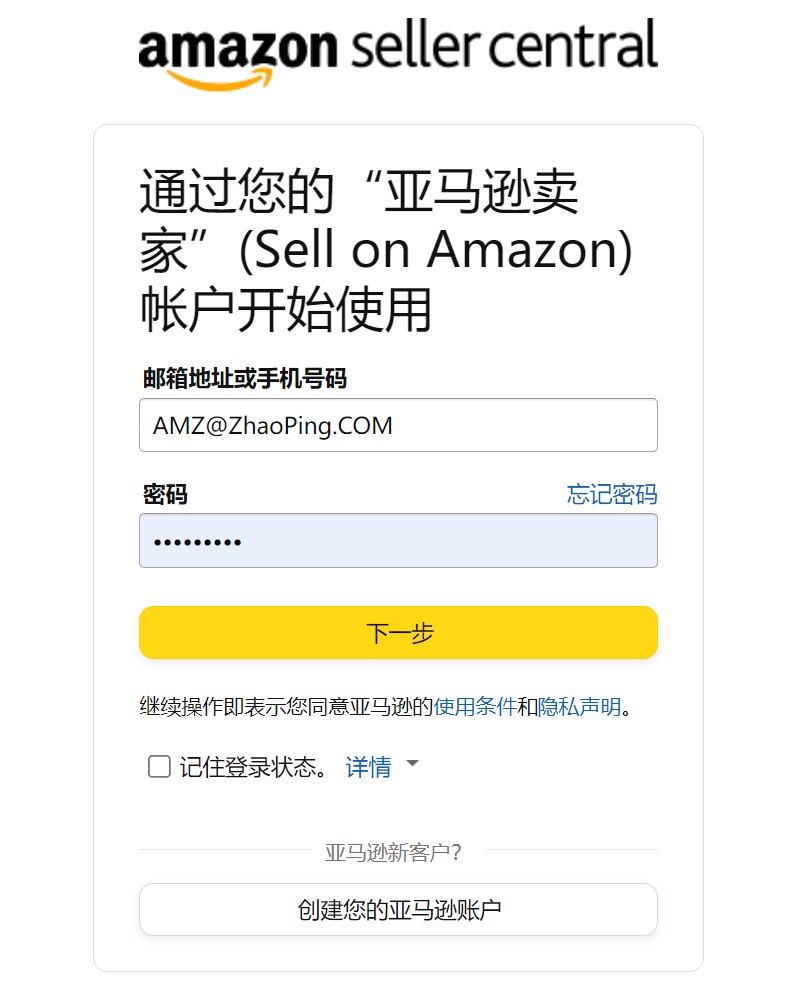Focus the email field containing AMZ@ZhaoPing.COM
The height and width of the screenshot is (995, 810).
pos(399,425)
